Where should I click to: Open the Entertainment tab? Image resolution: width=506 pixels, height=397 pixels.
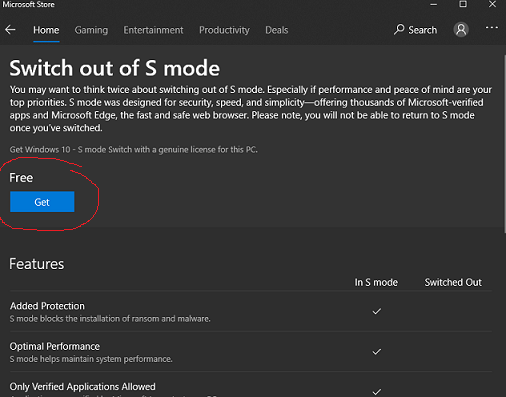(x=153, y=30)
